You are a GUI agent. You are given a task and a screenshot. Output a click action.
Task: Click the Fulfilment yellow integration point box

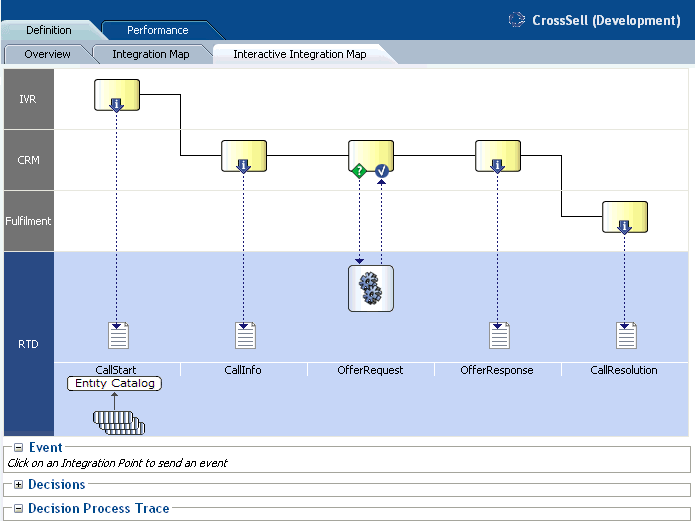pyautogui.click(x=625, y=217)
